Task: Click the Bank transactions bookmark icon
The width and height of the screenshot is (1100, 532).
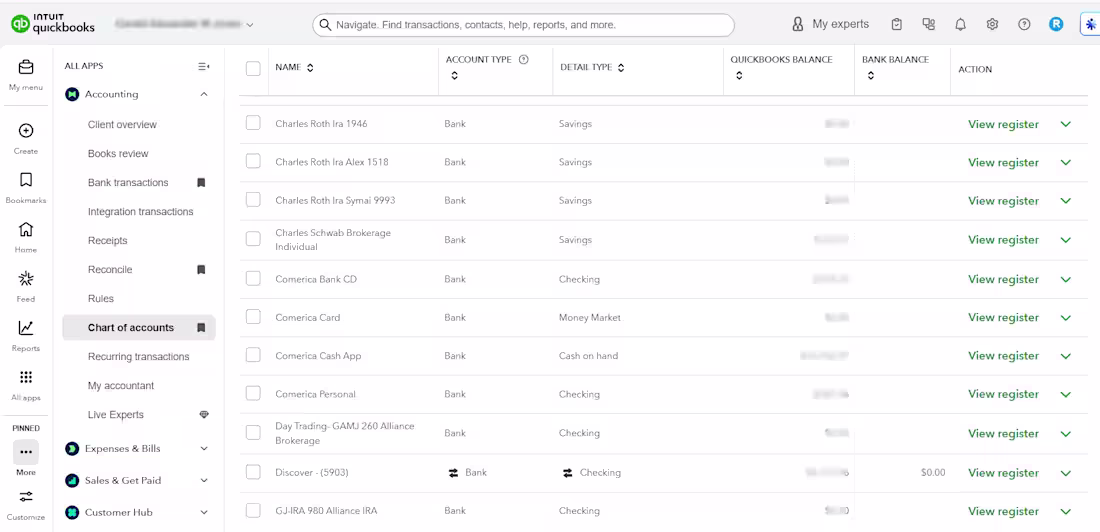Action: click(201, 182)
